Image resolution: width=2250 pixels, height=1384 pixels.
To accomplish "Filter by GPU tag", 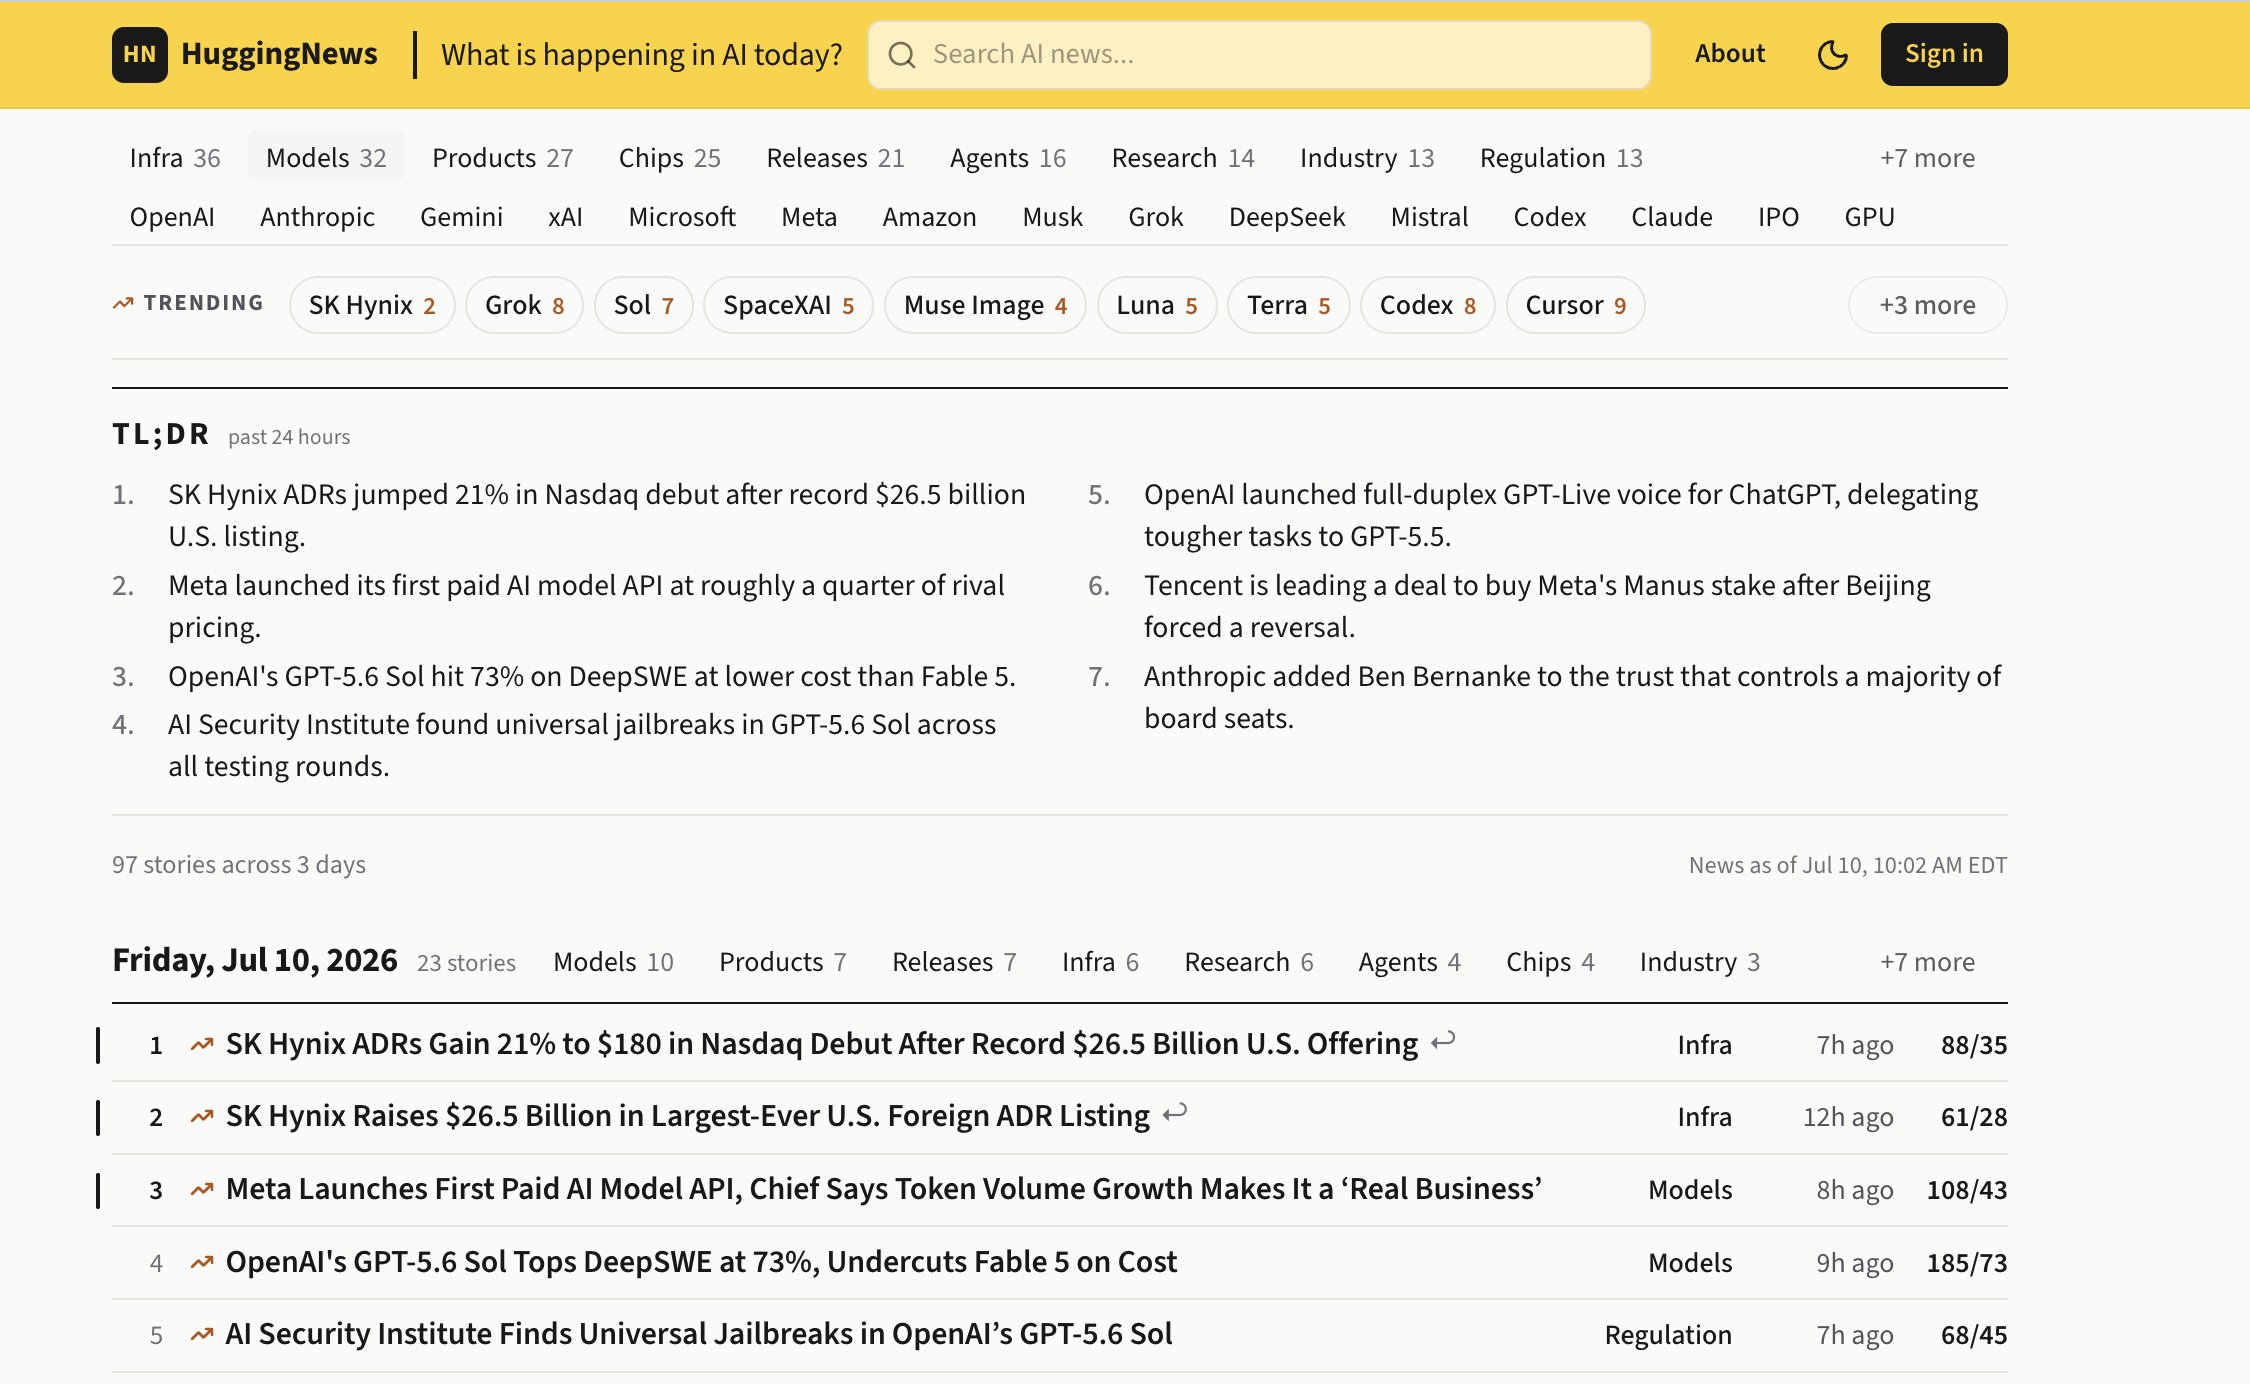I will pyautogui.click(x=1869, y=217).
